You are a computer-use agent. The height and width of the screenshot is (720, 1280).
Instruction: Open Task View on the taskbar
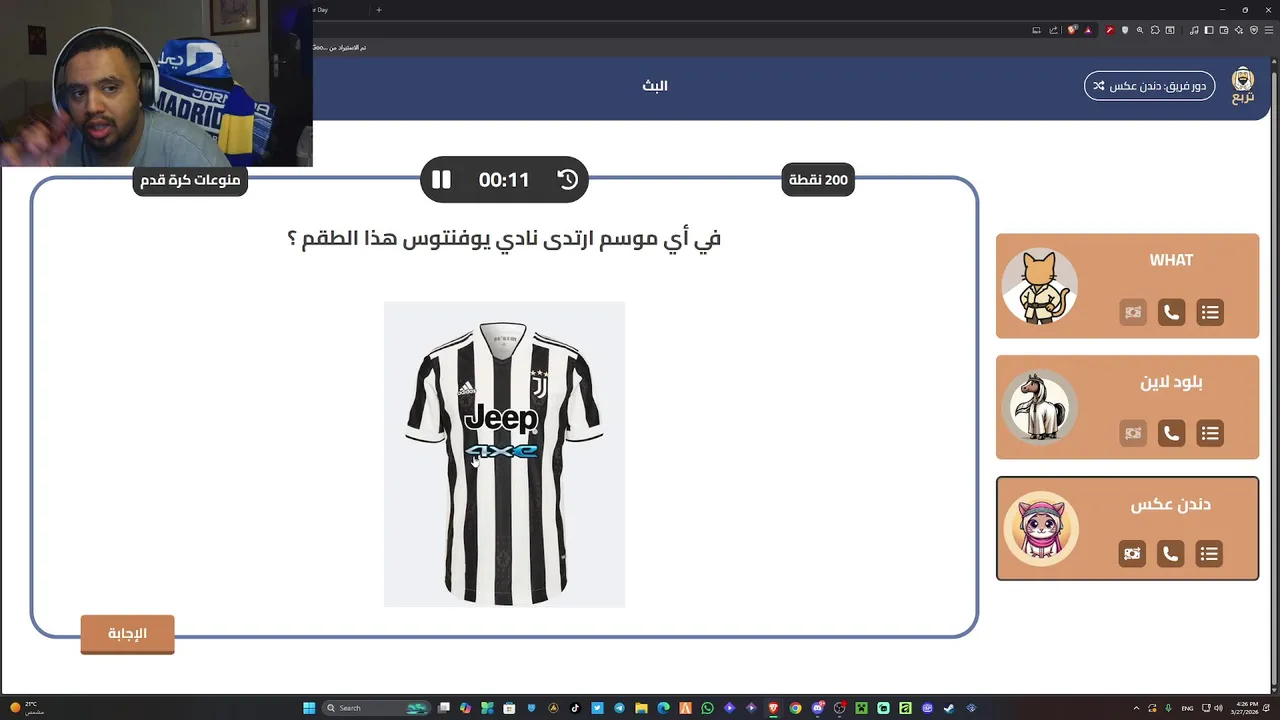pos(443,708)
